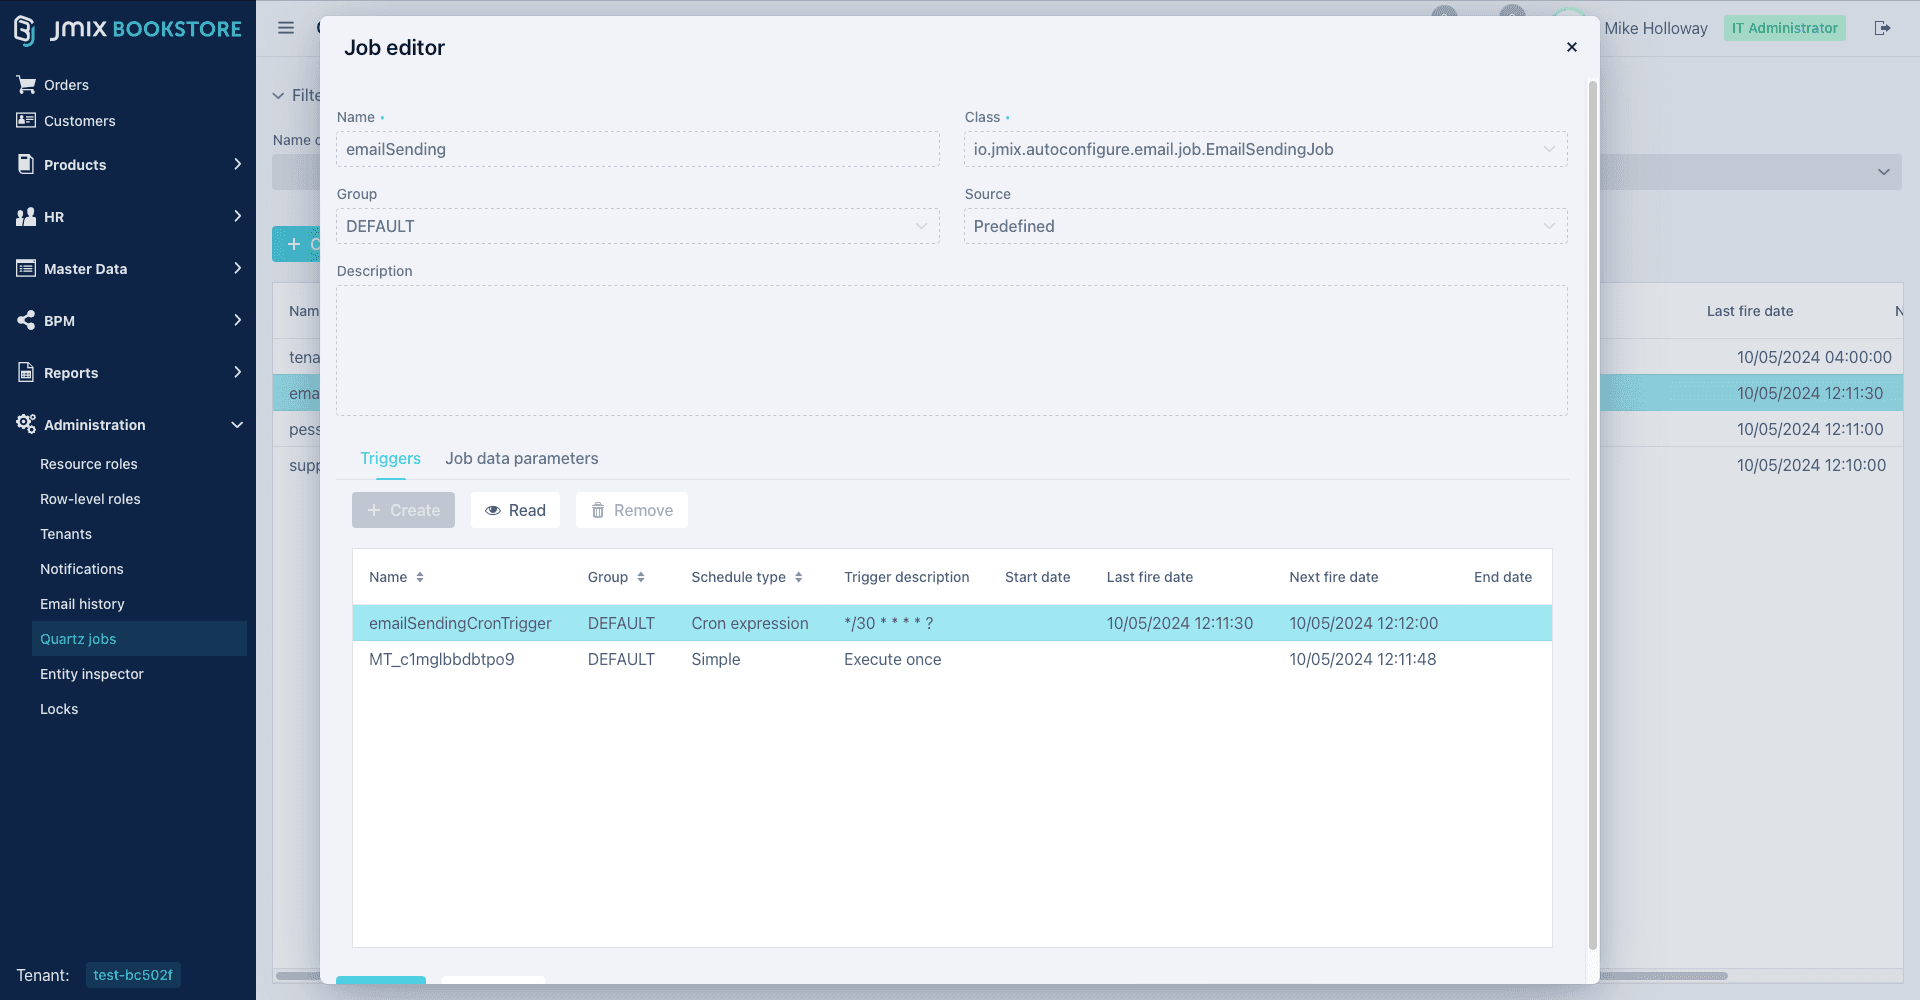Screen dimensions: 1920x1000
Task: Sort triggers by Schedule type column
Action: (799, 577)
